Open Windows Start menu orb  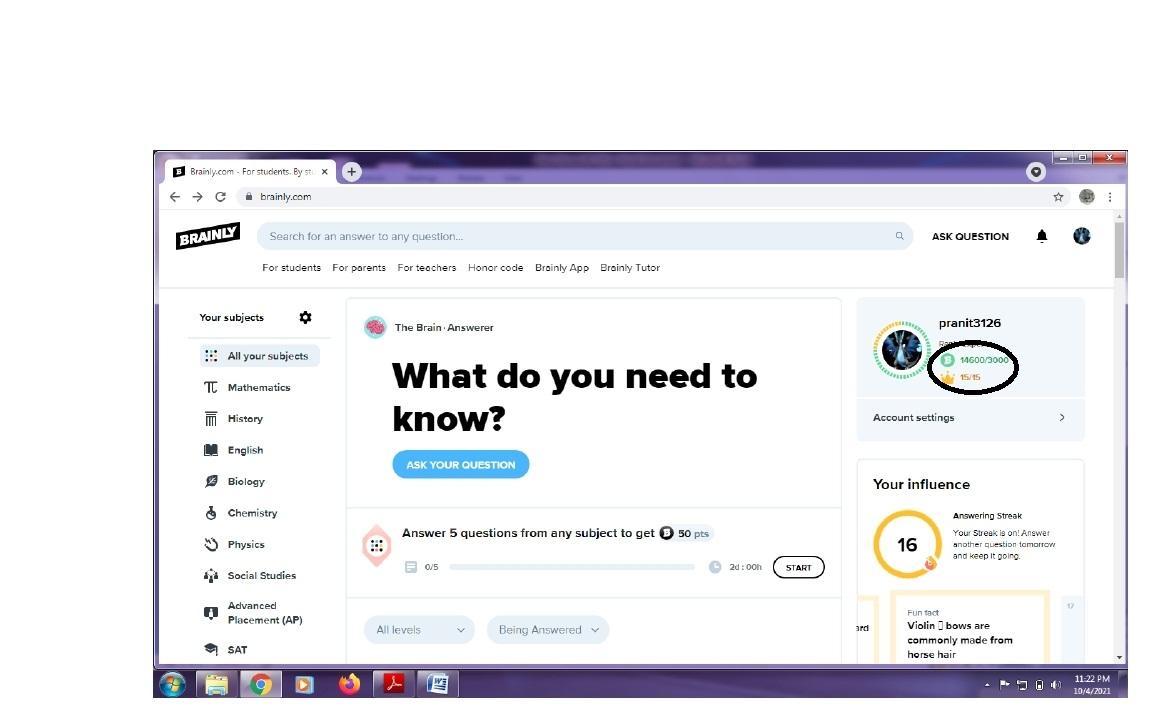click(173, 684)
